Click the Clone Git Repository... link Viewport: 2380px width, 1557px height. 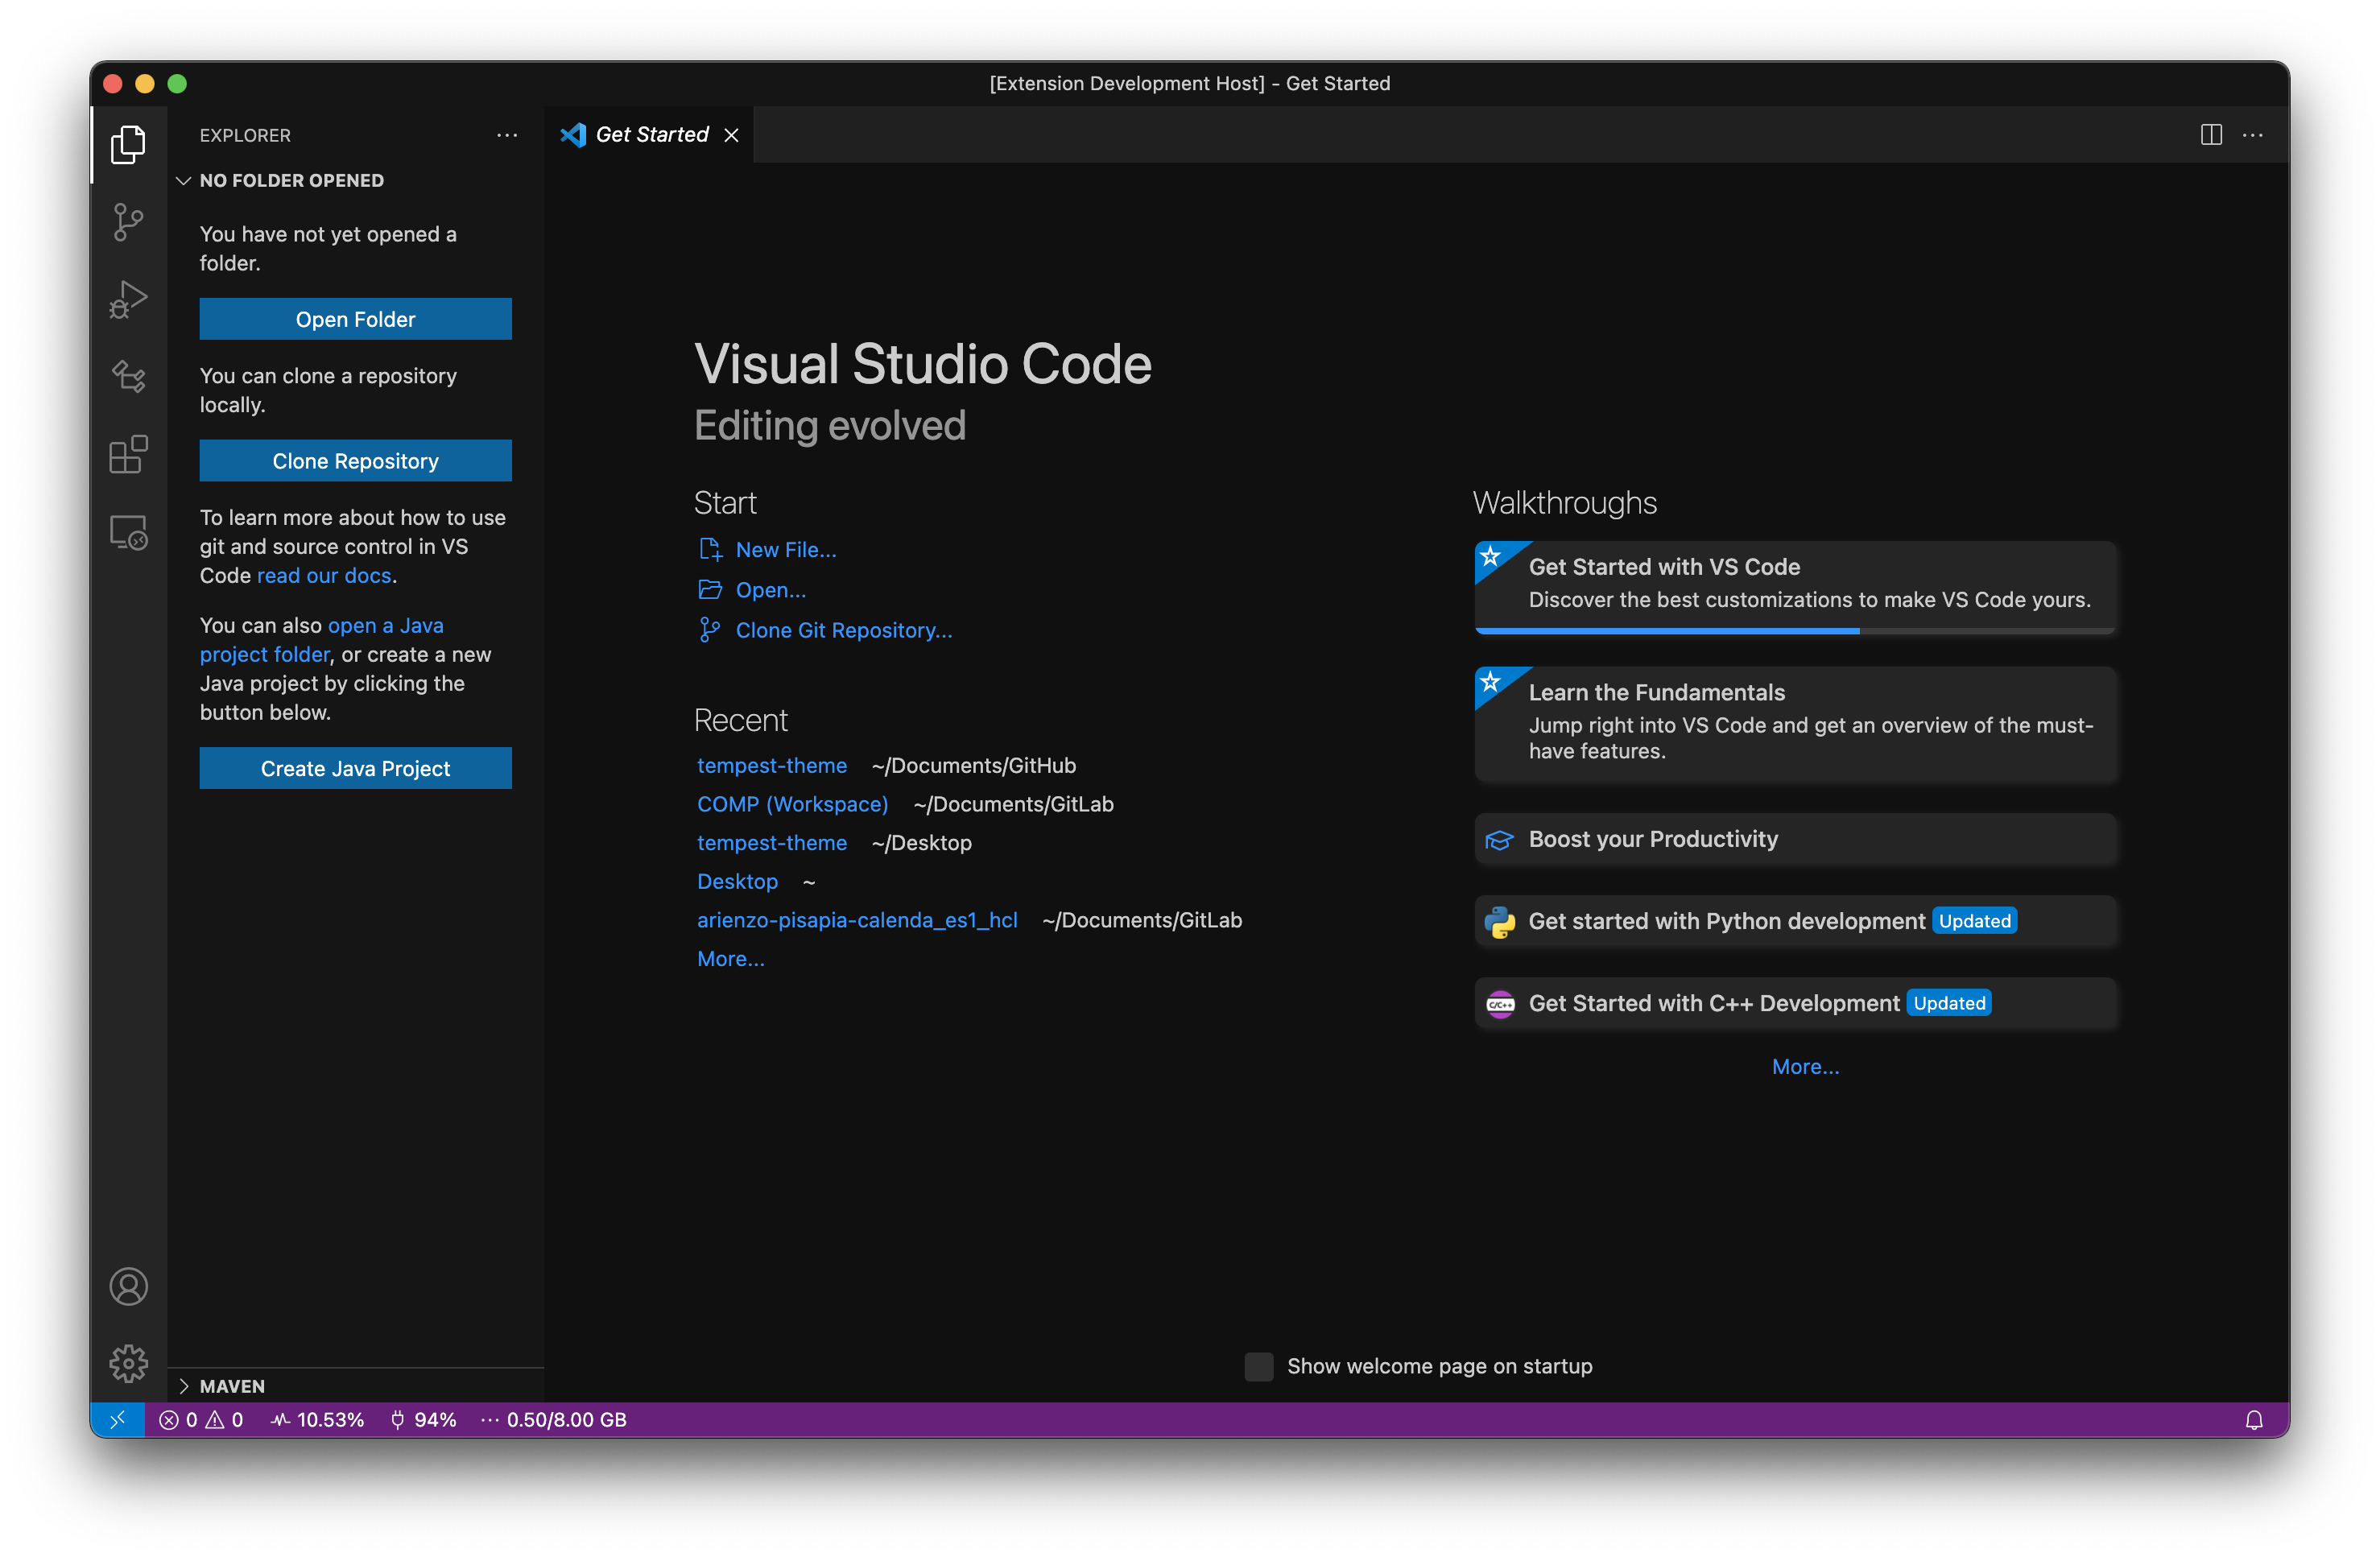844,630
